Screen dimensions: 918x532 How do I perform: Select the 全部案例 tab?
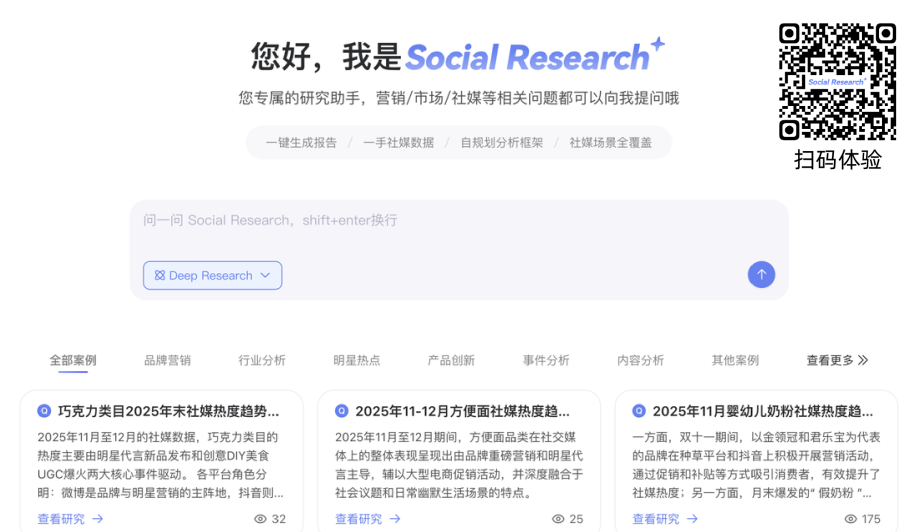coord(73,360)
